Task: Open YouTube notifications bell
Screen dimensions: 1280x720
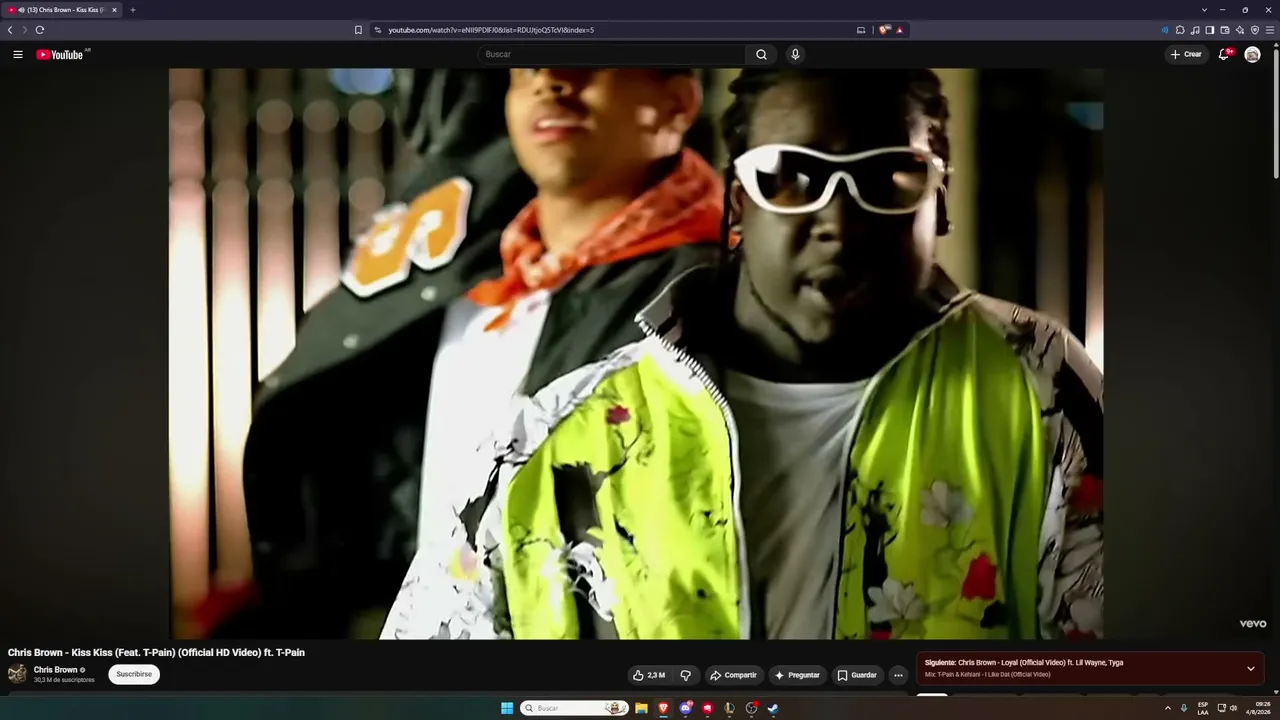Action: (1223, 54)
